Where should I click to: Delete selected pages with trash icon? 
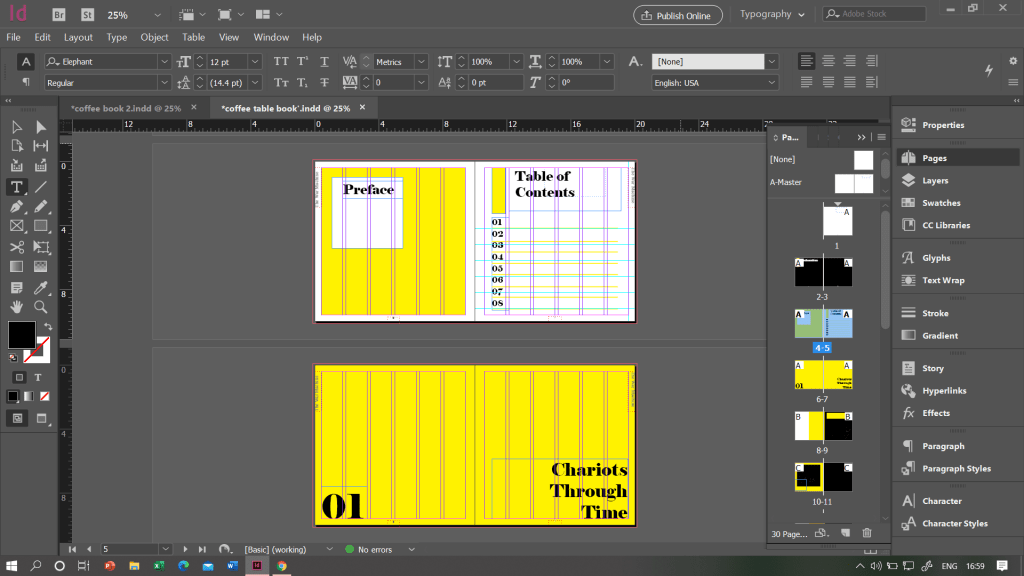pos(867,534)
